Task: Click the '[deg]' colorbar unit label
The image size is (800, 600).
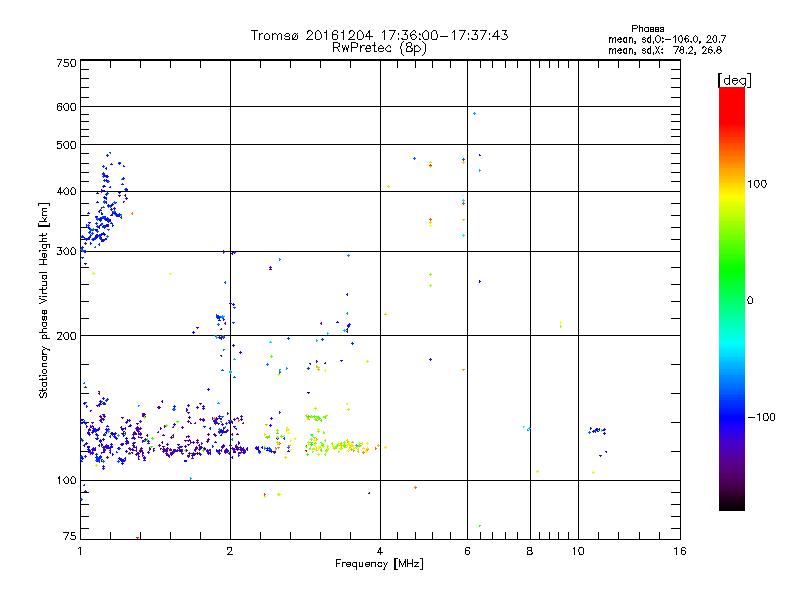Action: tap(734, 80)
